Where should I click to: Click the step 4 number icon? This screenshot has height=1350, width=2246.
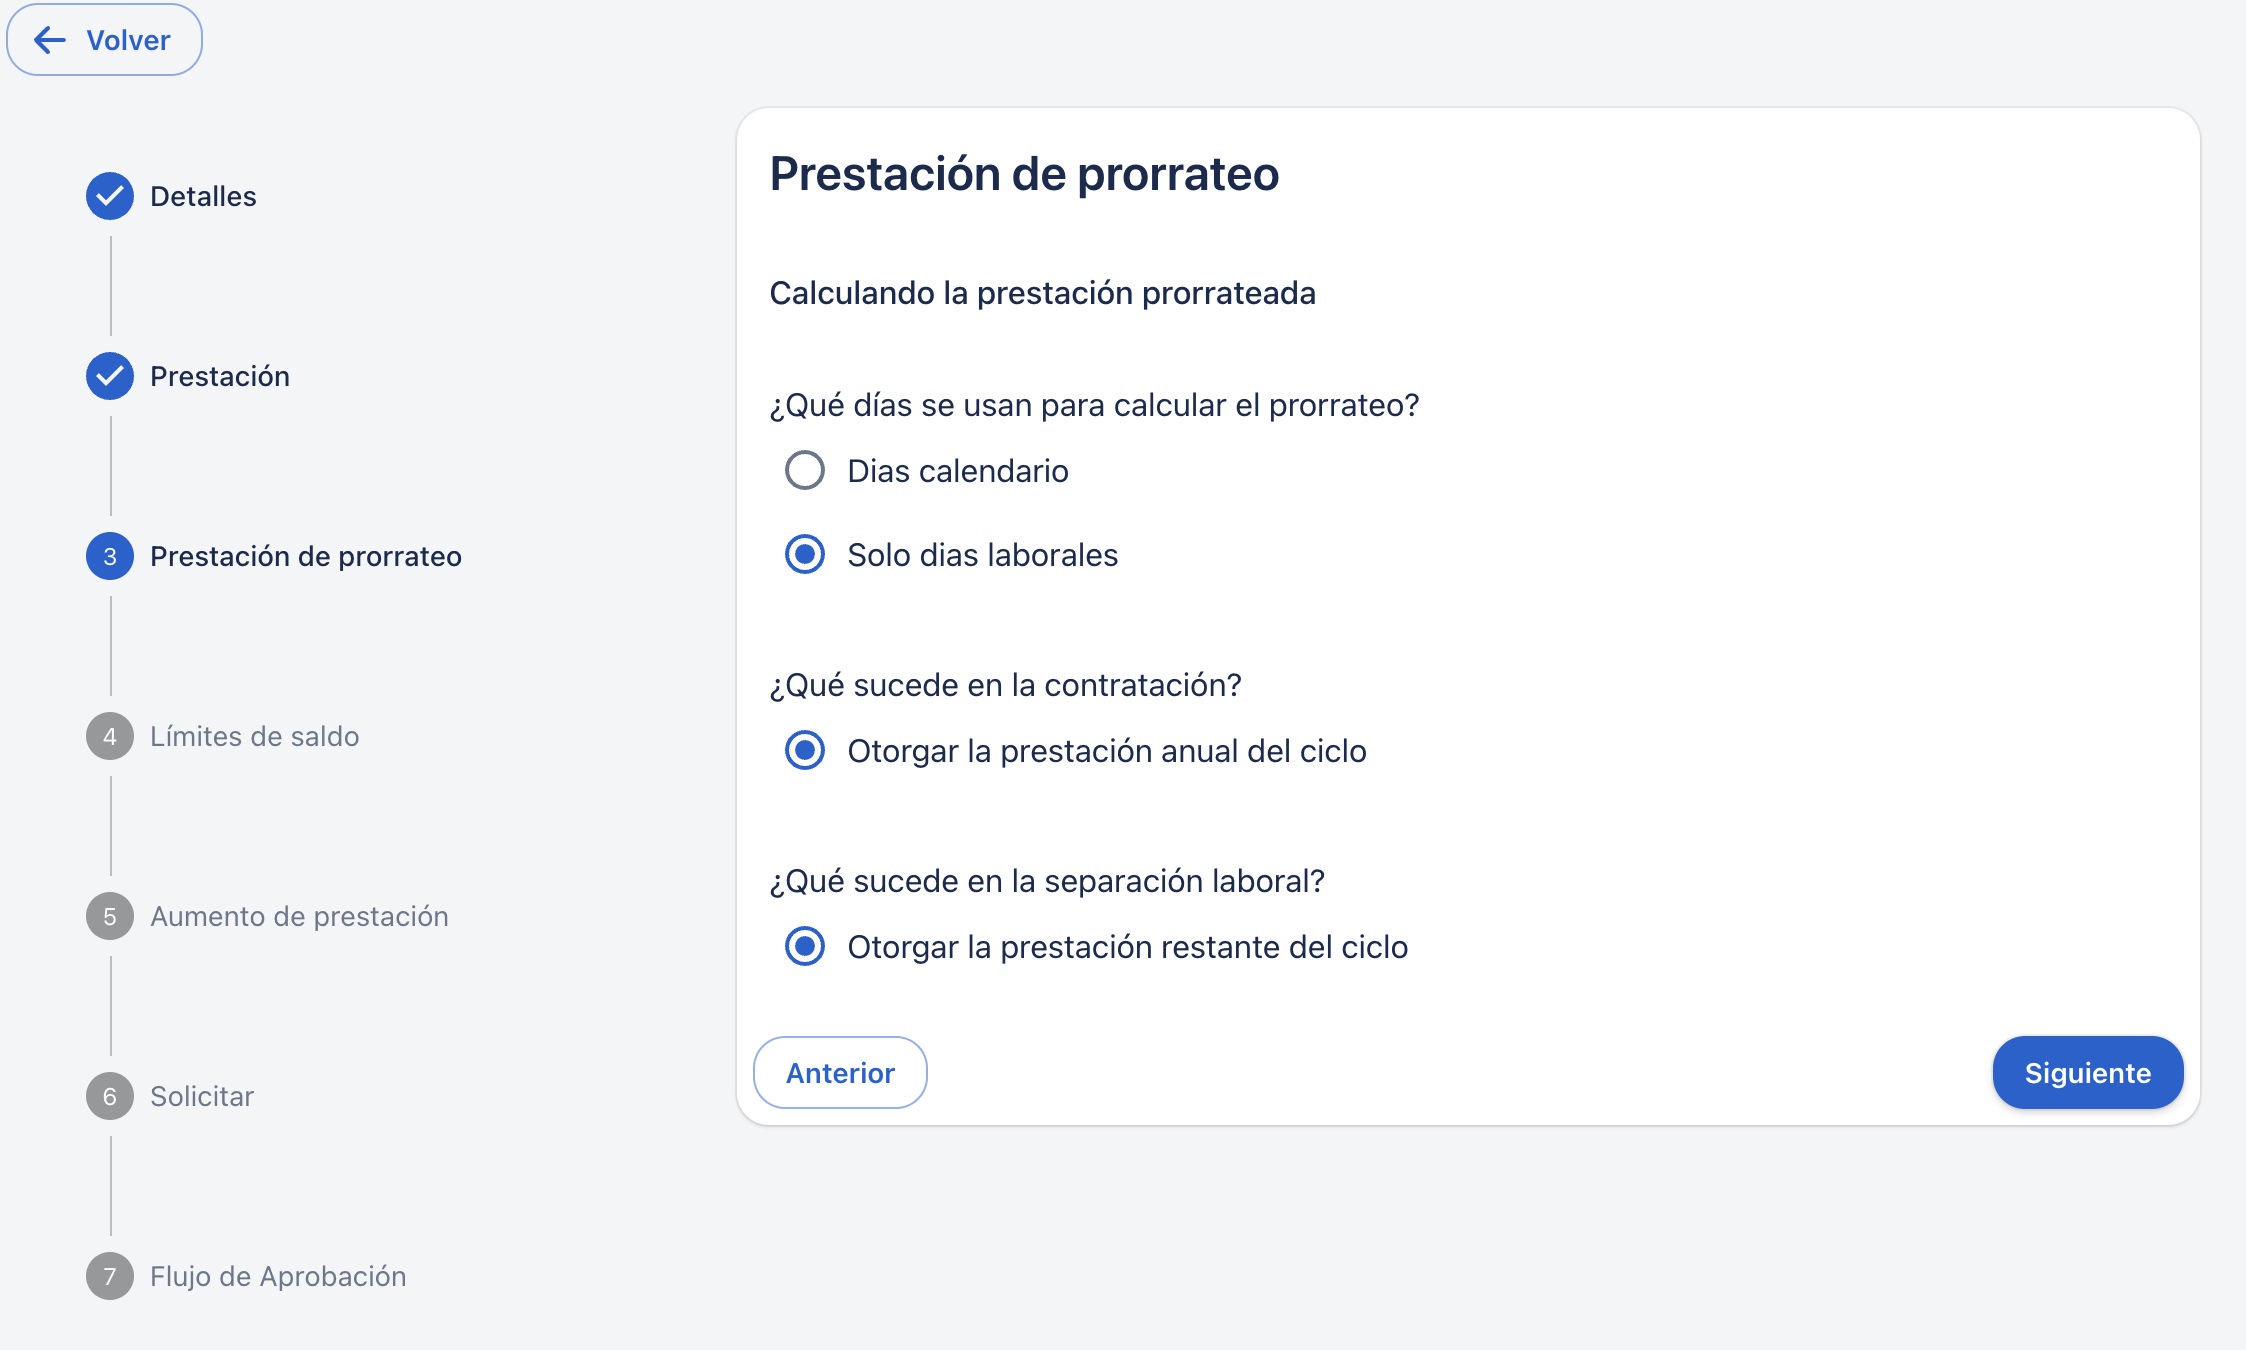110,736
